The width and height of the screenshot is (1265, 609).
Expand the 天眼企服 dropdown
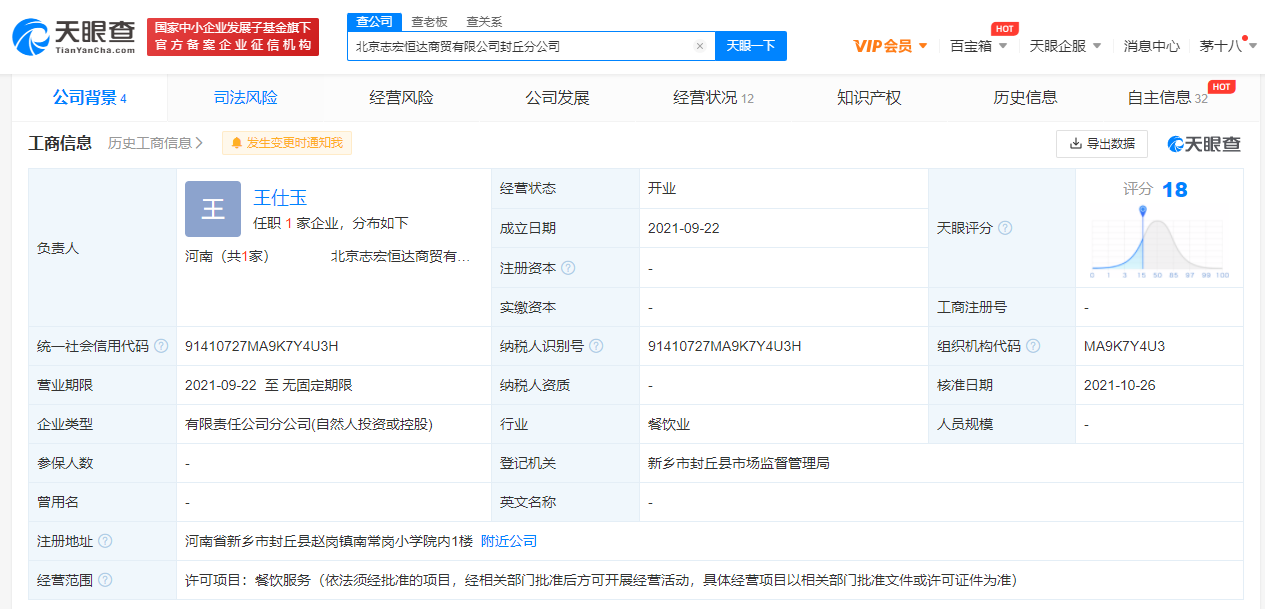[1065, 46]
